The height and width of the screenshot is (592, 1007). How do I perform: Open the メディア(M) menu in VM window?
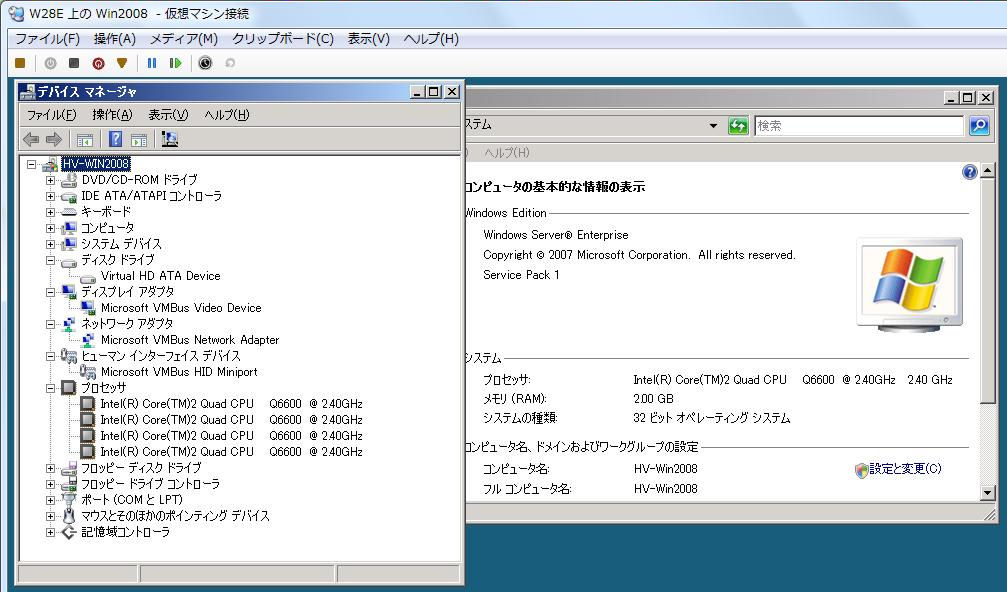183,39
